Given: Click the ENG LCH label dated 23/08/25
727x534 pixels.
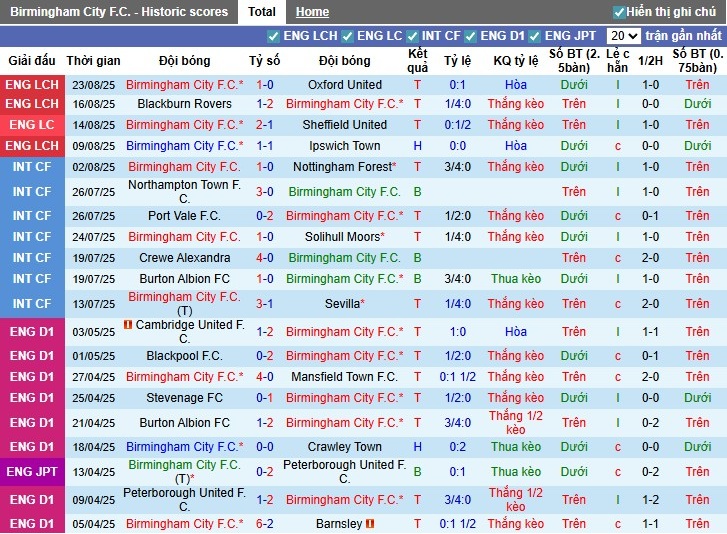Looking at the screenshot, I should pyautogui.click(x=32, y=85).
